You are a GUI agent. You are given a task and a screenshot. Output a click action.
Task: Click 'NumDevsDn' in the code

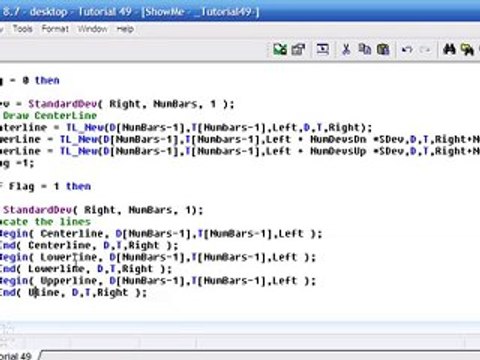coord(338,139)
